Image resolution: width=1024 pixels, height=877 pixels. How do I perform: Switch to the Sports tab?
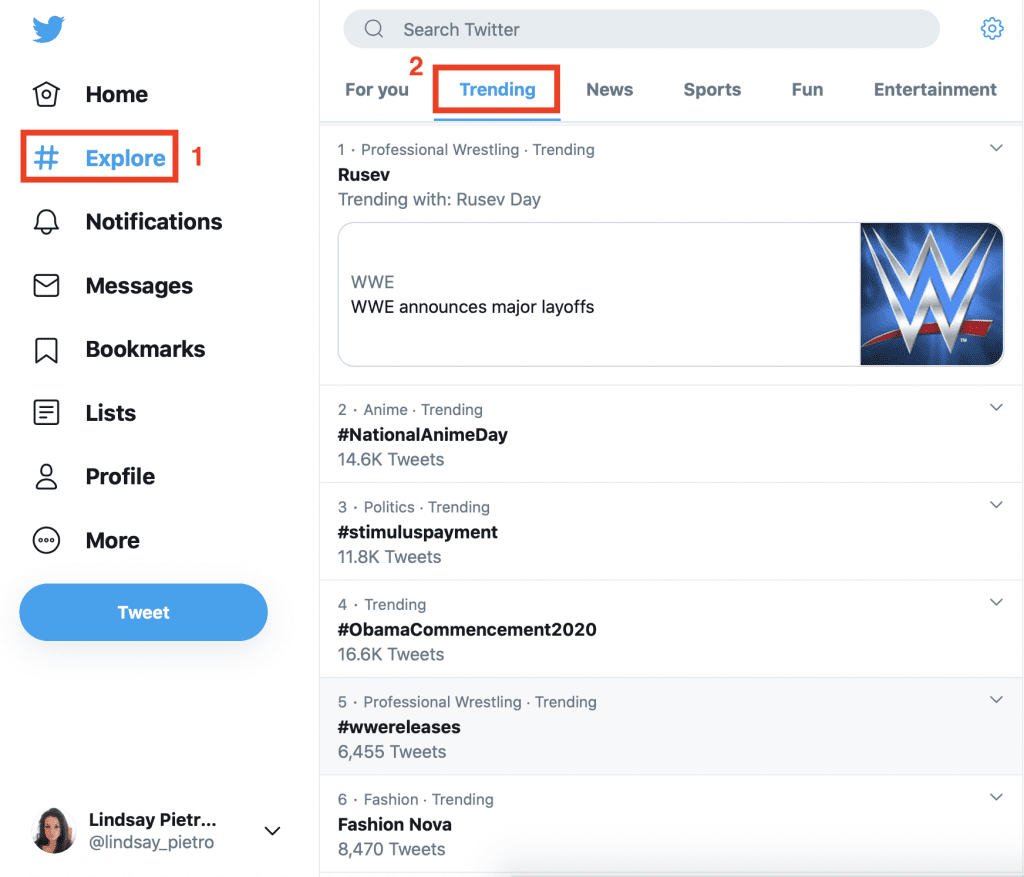pyautogui.click(x=712, y=89)
